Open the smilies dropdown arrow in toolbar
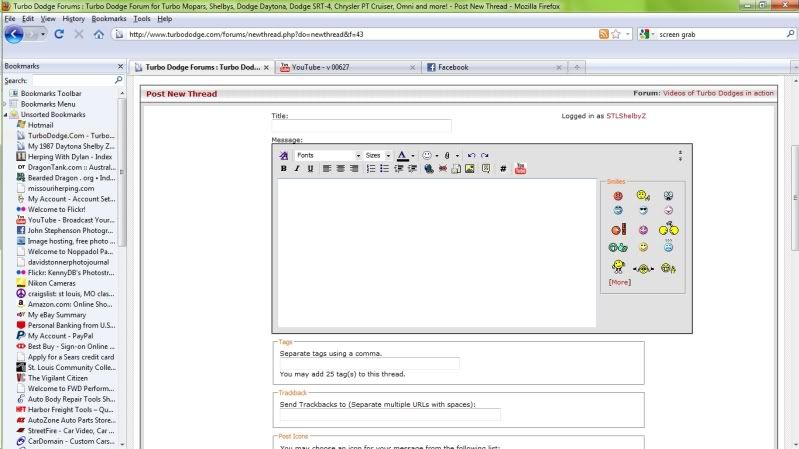Viewport: 799px width, 449px height. [437, 156]
